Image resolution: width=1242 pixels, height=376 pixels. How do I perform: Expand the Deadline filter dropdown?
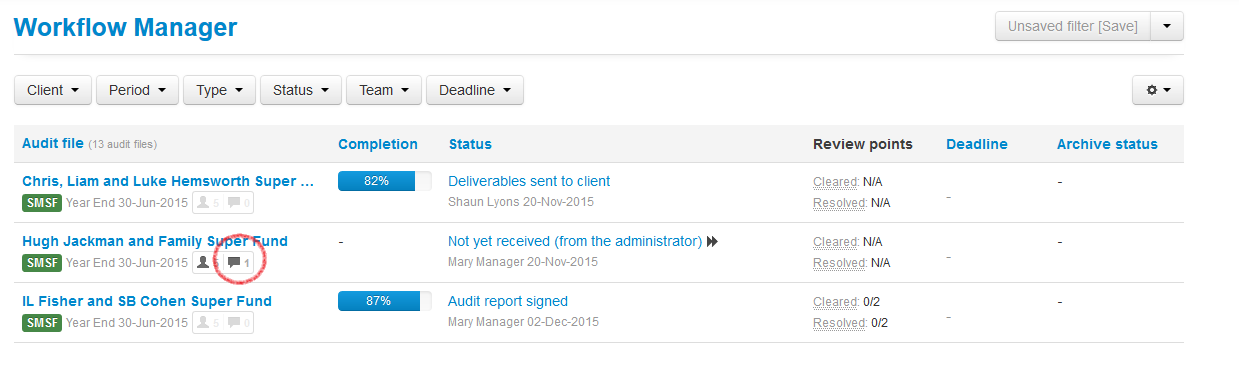(475, 90)
